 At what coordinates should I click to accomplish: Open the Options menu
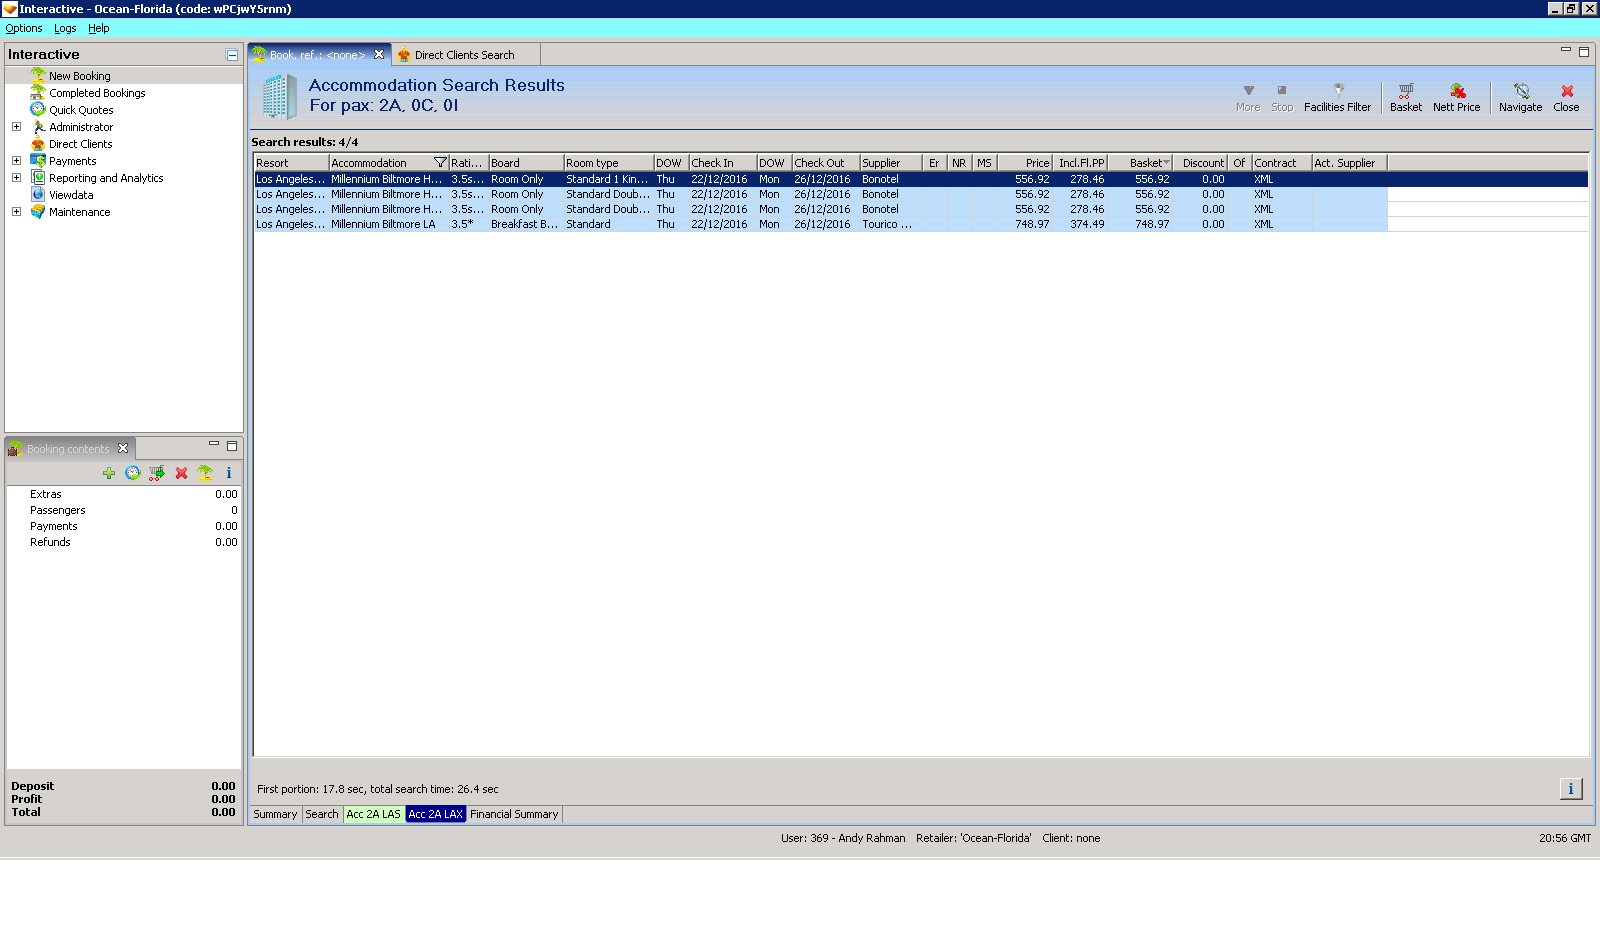[24, 28]
